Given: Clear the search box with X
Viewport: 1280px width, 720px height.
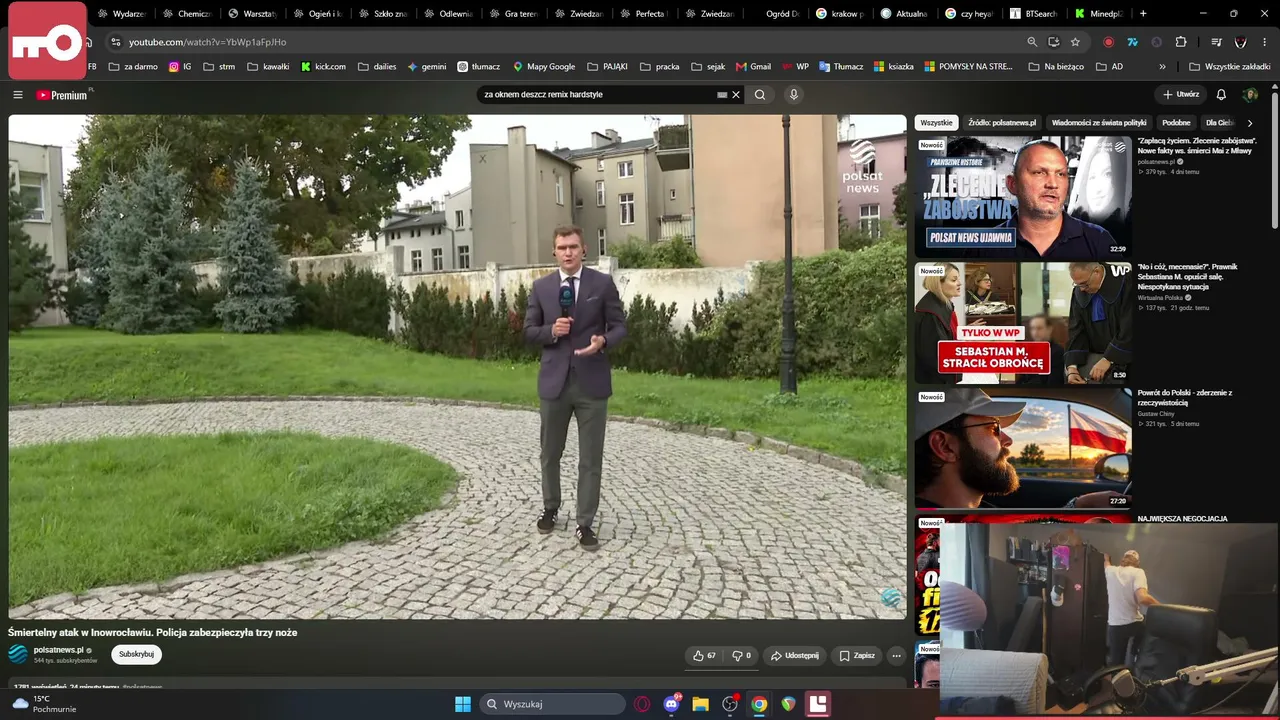Looking at the screenshot, I should click(x=736, y=95).
